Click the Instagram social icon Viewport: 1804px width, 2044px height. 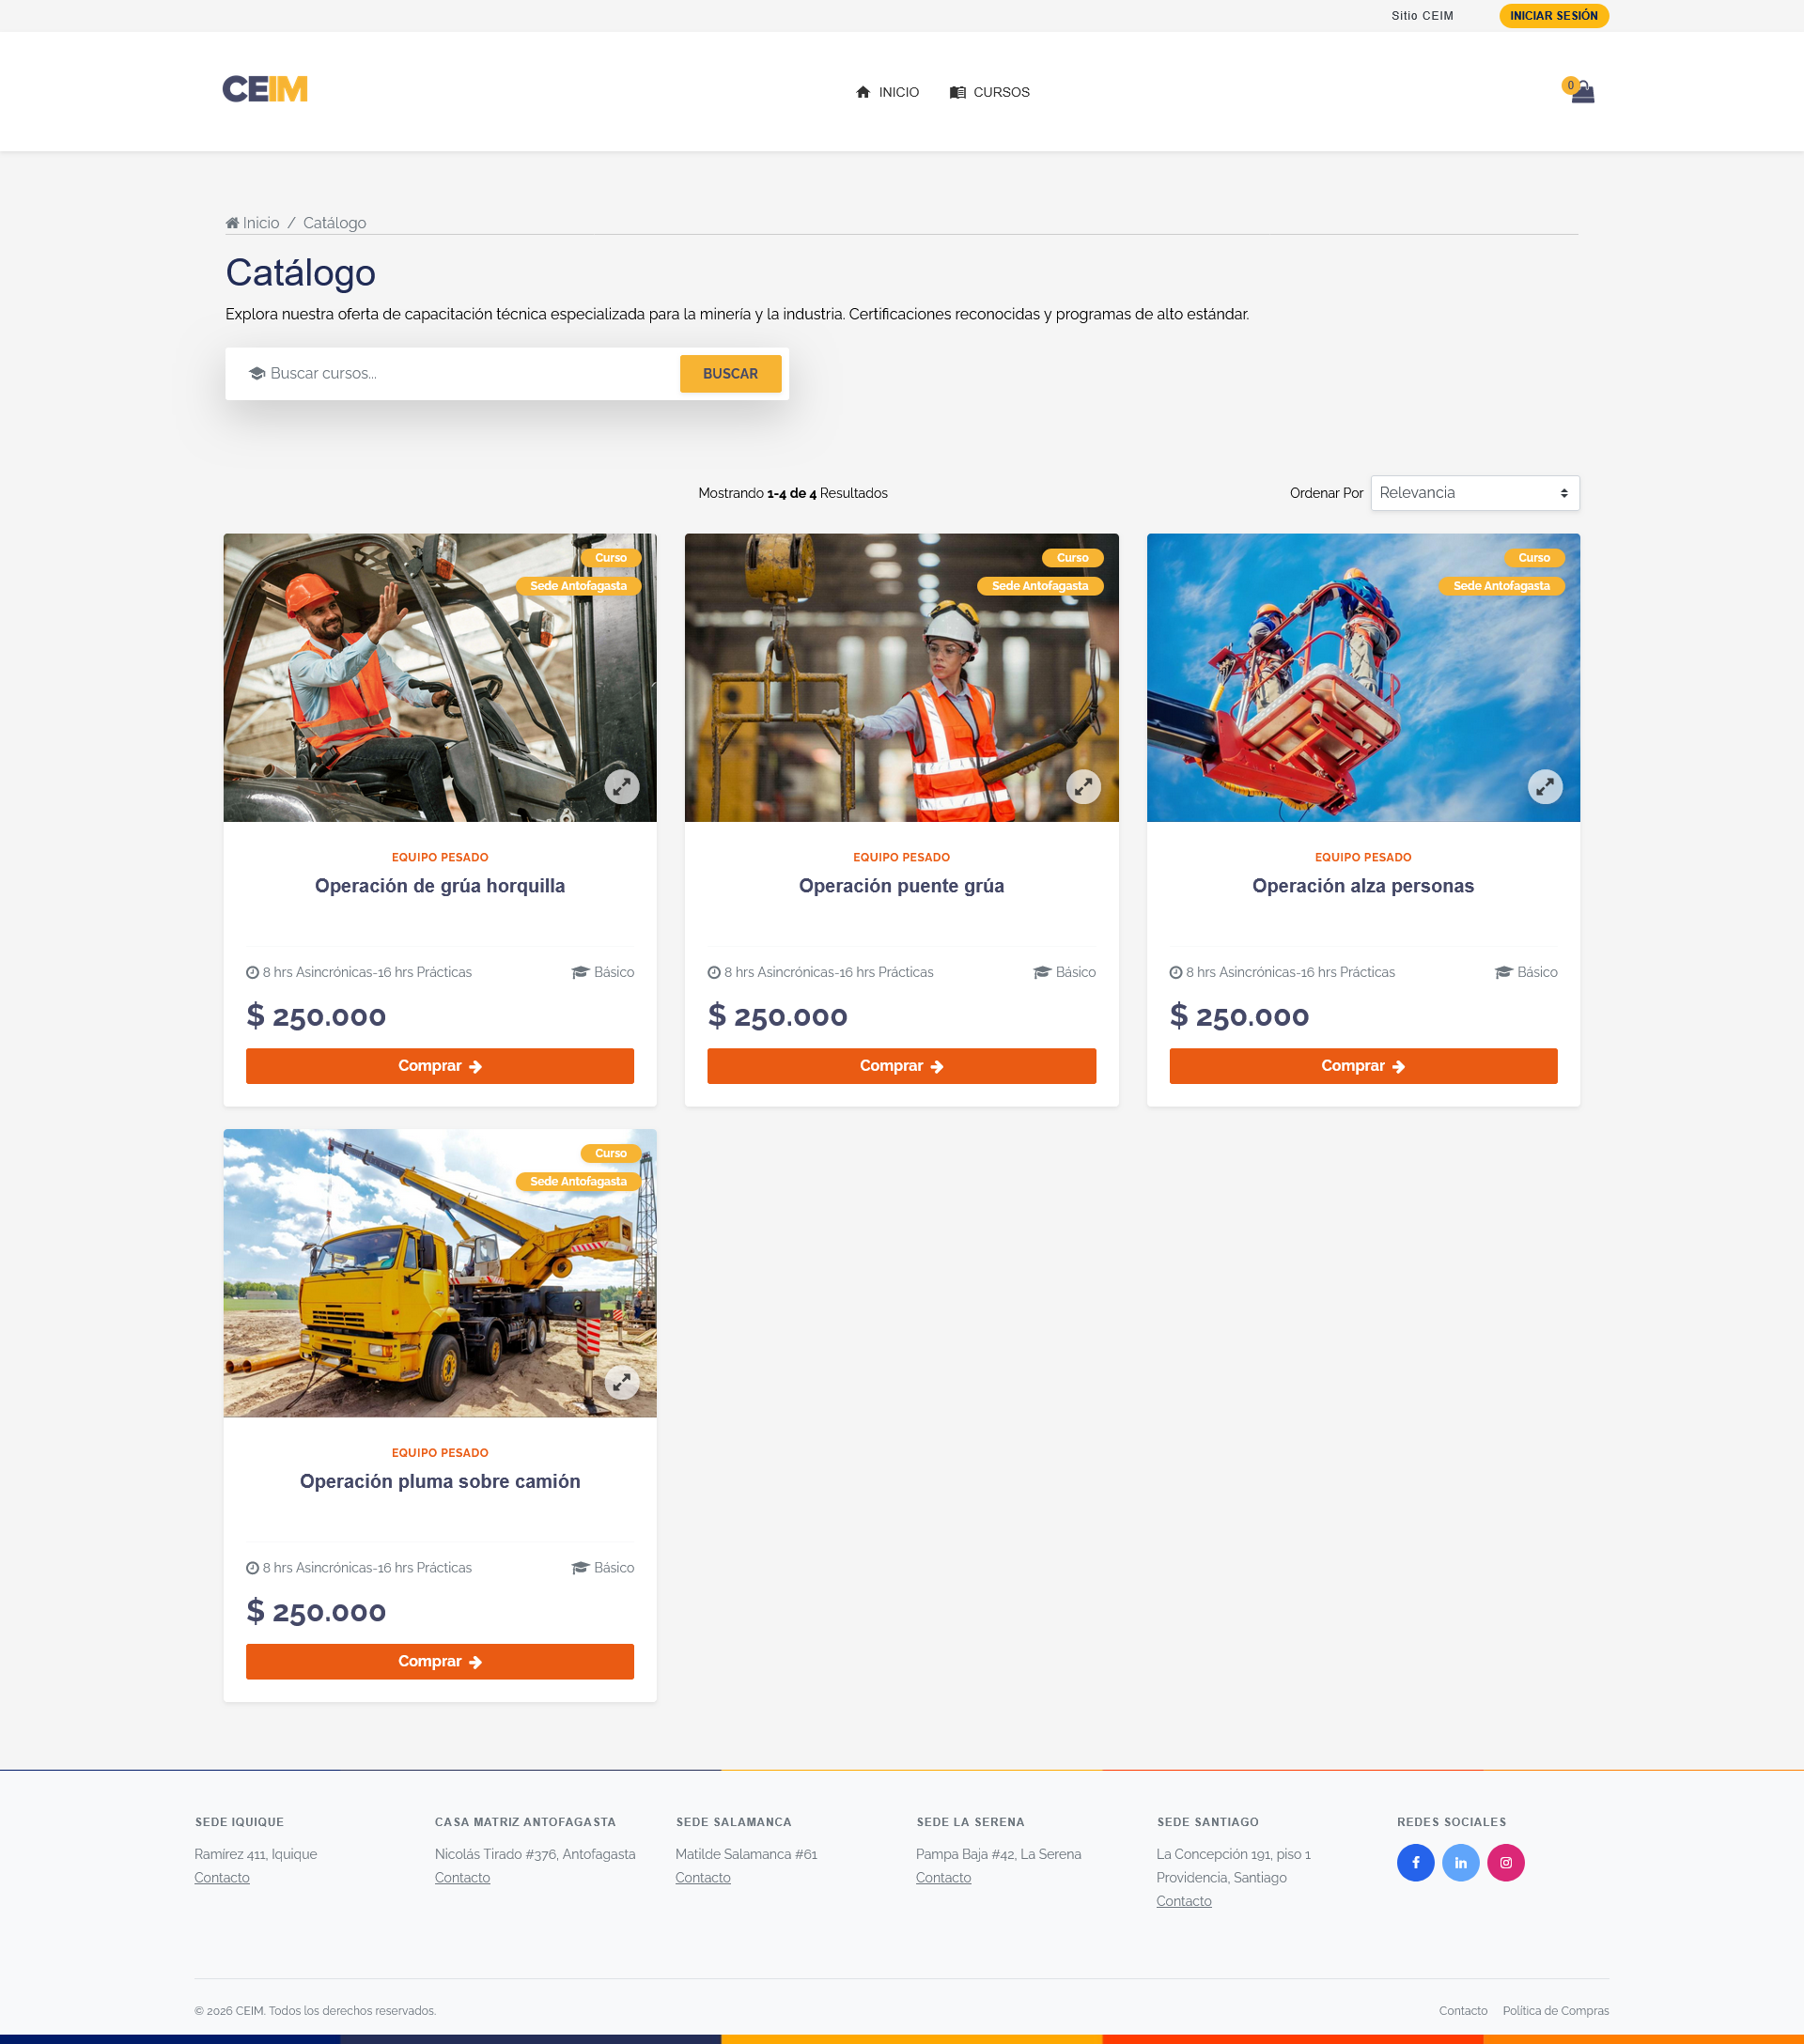[x=1505, y=1862]
